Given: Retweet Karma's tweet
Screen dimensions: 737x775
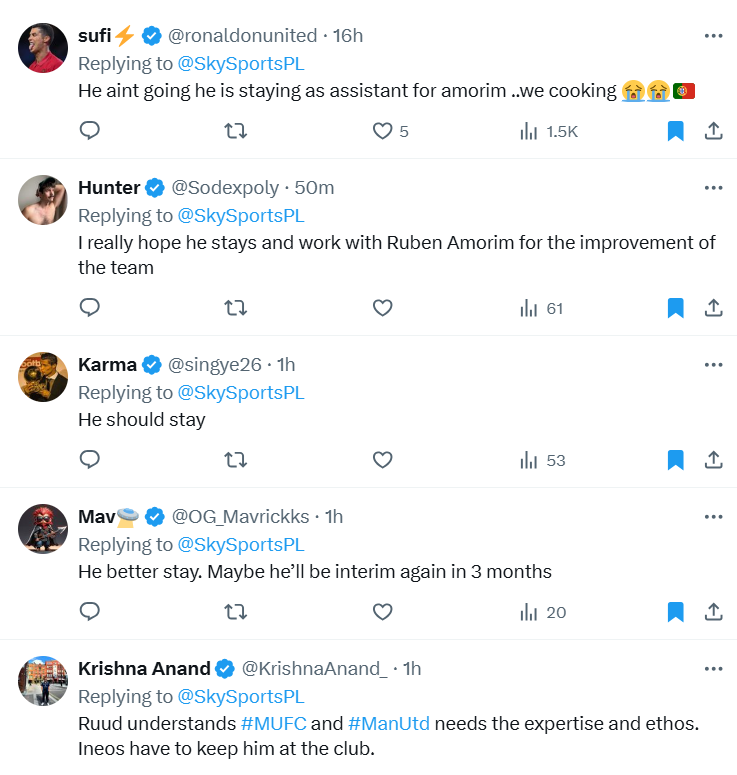Looking at the screenshot, I should (x=236, y=460).
